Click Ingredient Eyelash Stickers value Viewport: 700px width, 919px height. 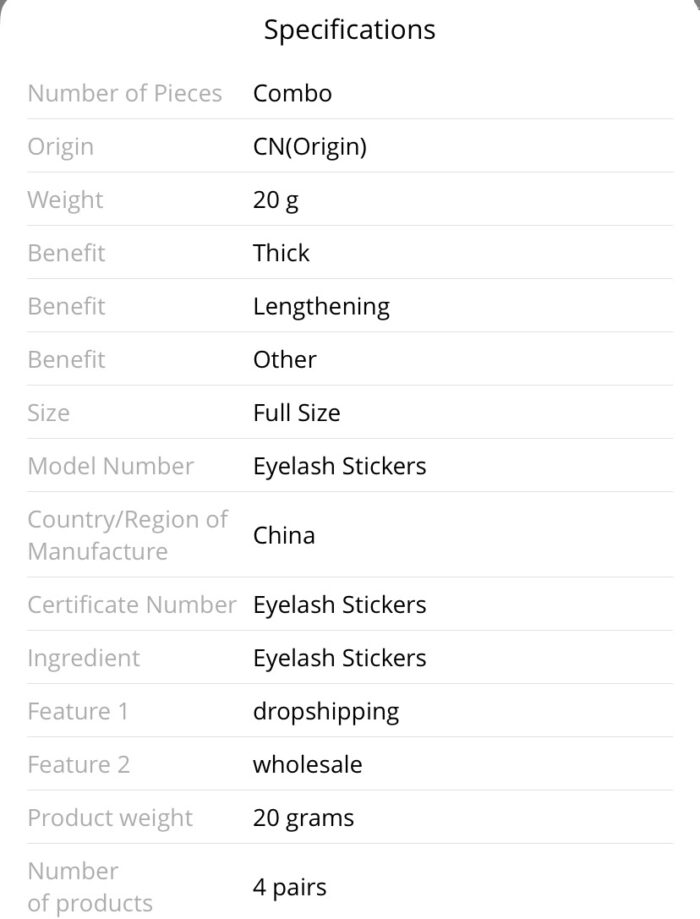tap(340, 658)
